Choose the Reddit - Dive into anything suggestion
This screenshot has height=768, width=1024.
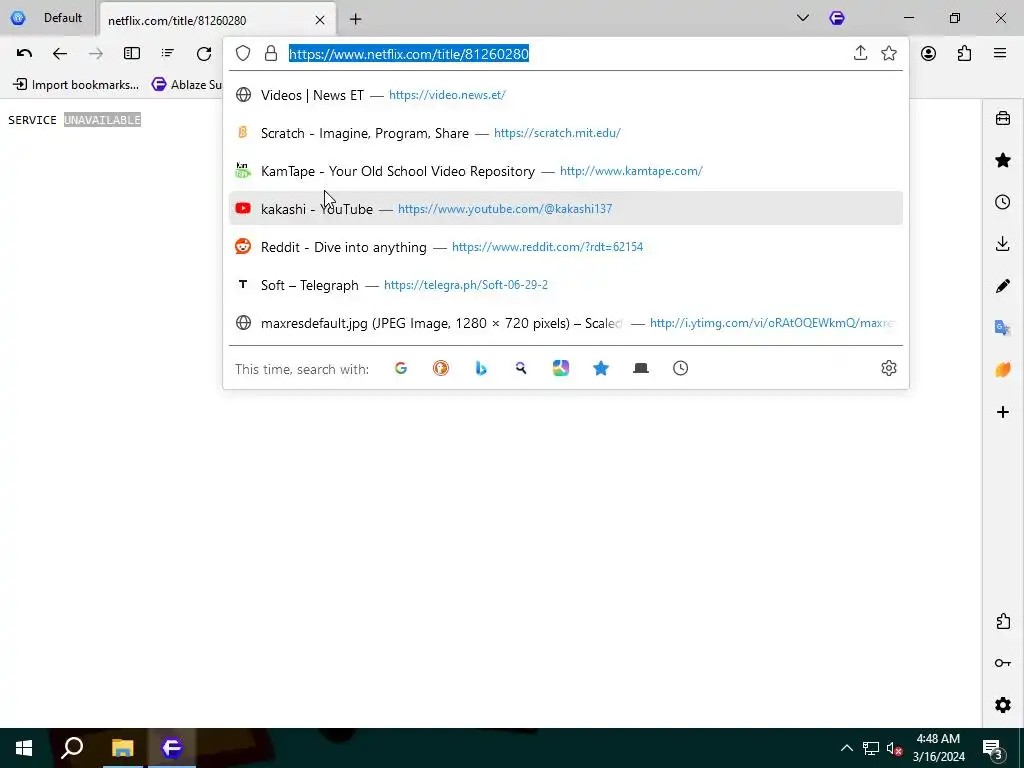[566, 247]
